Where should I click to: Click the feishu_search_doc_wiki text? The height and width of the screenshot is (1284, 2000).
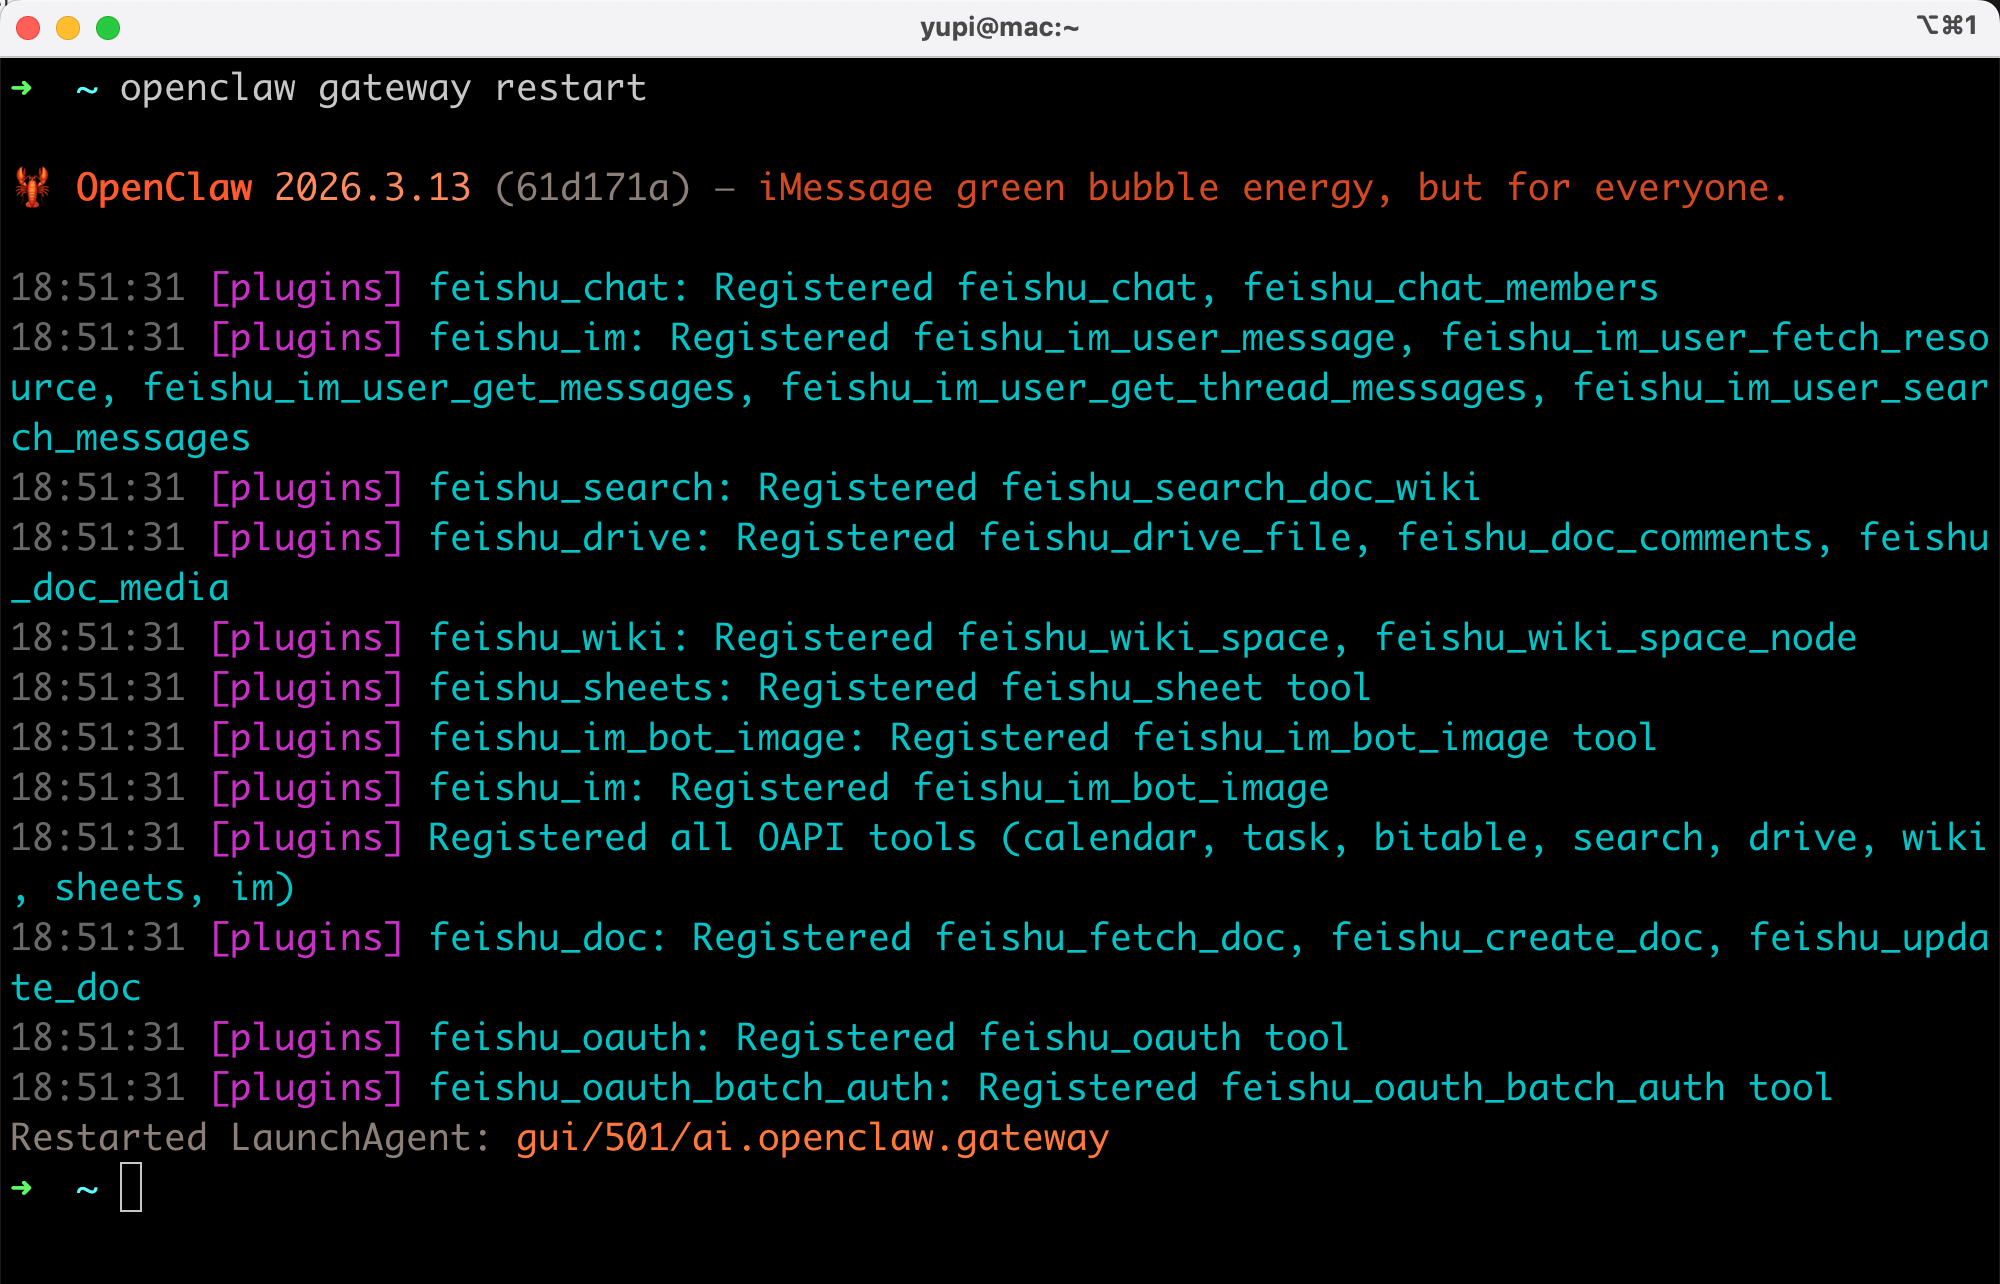[1240, 488]
